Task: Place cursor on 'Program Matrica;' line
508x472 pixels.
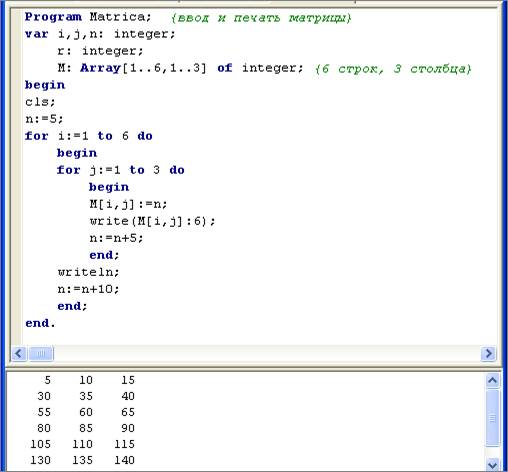Action: tap(88, 17)
